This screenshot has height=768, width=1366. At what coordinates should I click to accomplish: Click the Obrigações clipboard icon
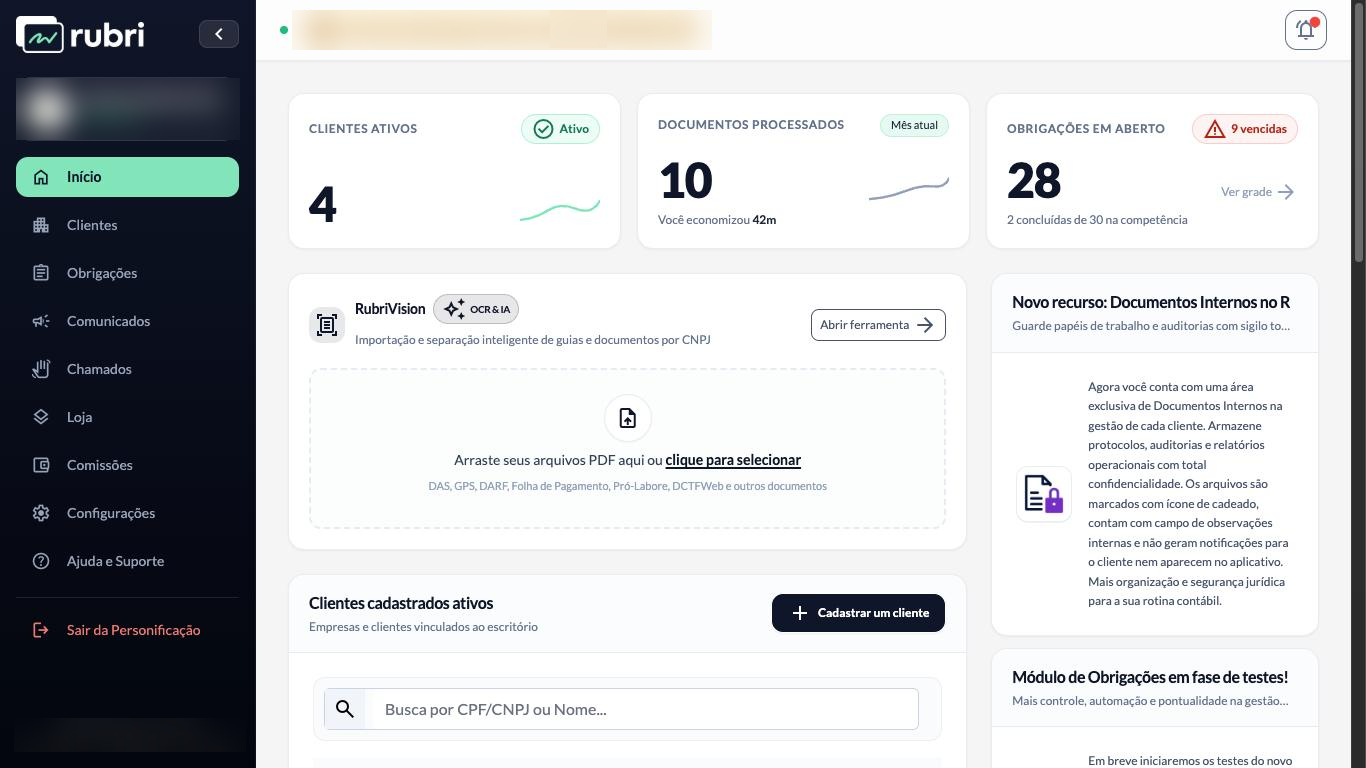pyautogui.click(x=41, y=273)
